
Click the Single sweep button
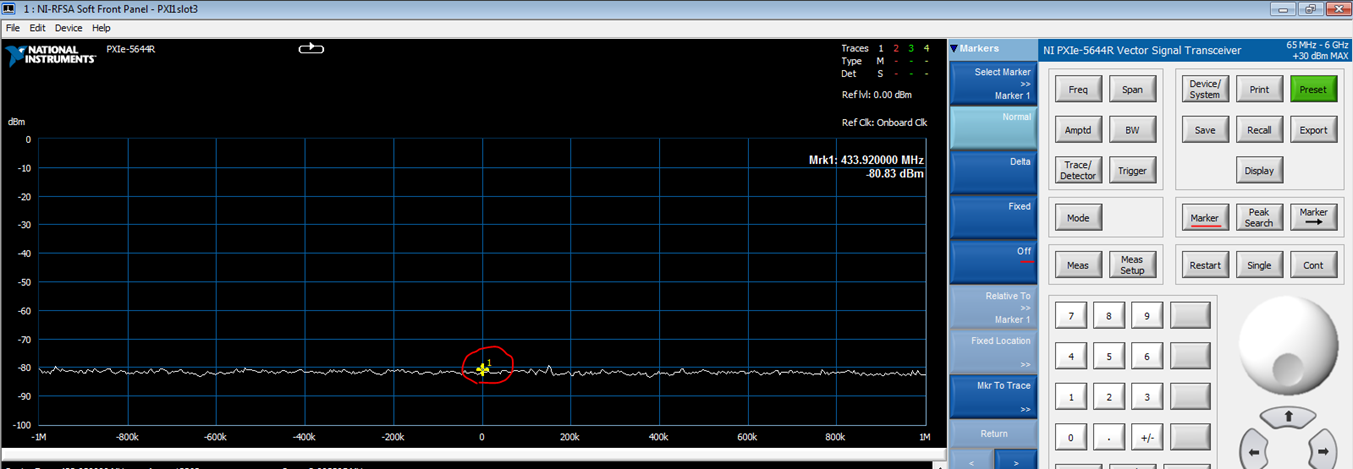click(x=1259, y=265)
